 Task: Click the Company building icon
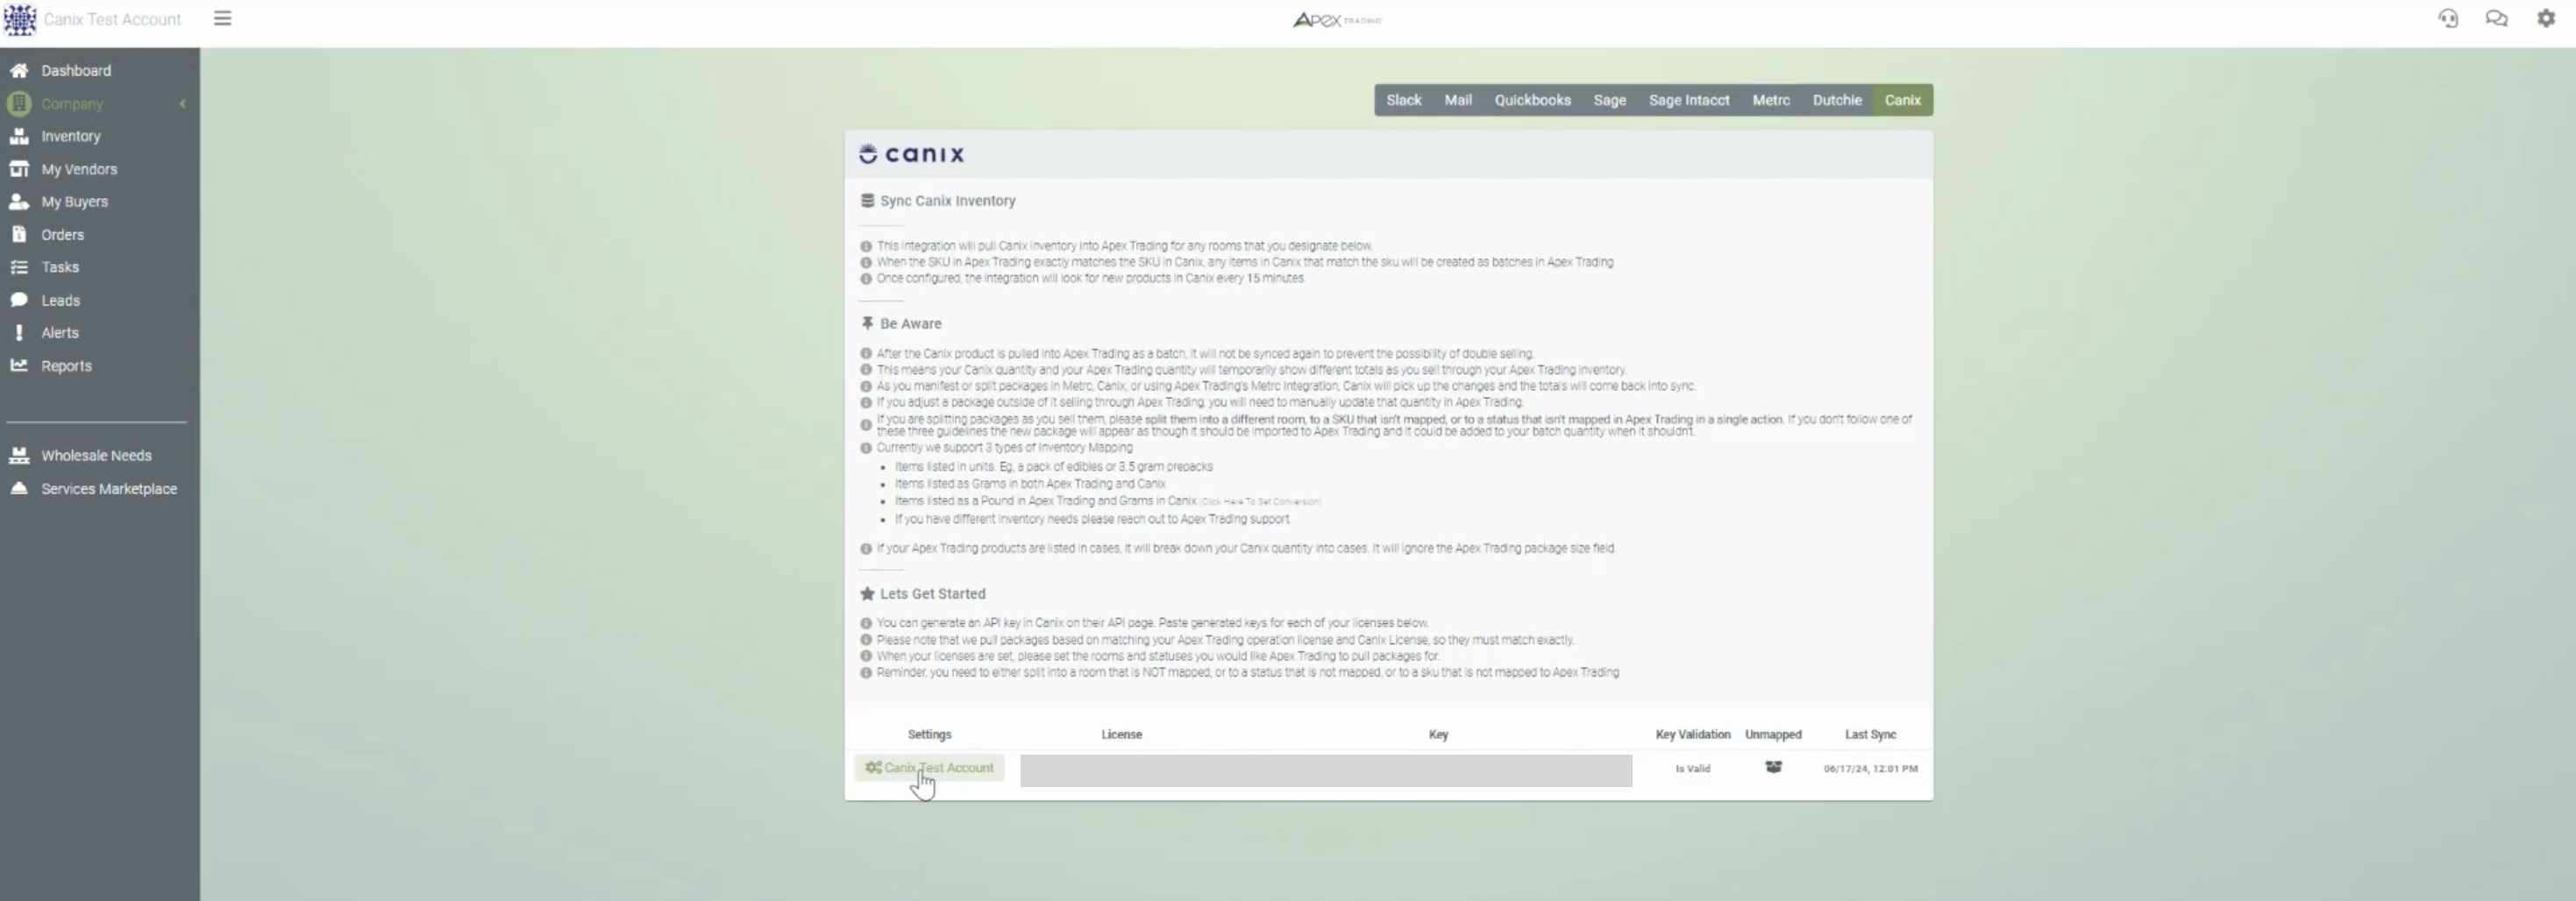19,103
